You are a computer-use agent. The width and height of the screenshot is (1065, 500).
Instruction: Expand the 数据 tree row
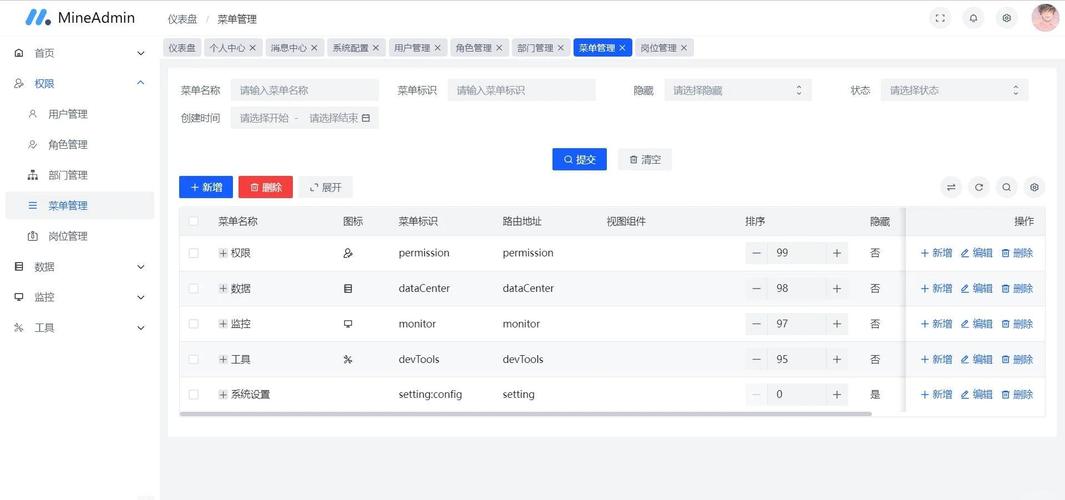[x=223, y=288]
